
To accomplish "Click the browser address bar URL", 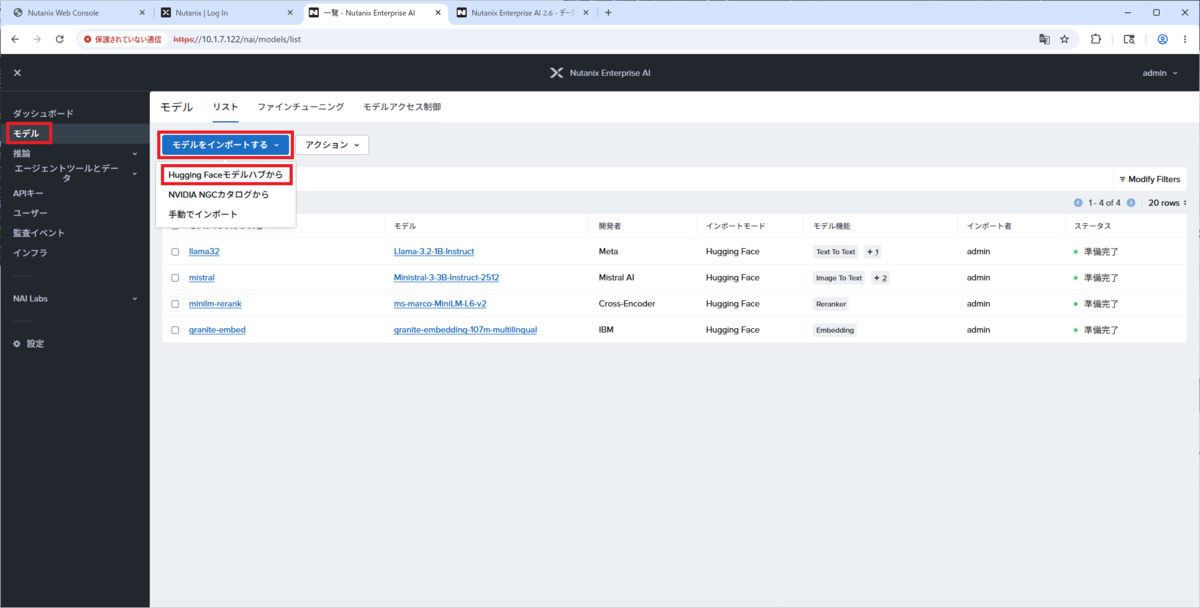I will pyautogui.click(x=237, y=39).
